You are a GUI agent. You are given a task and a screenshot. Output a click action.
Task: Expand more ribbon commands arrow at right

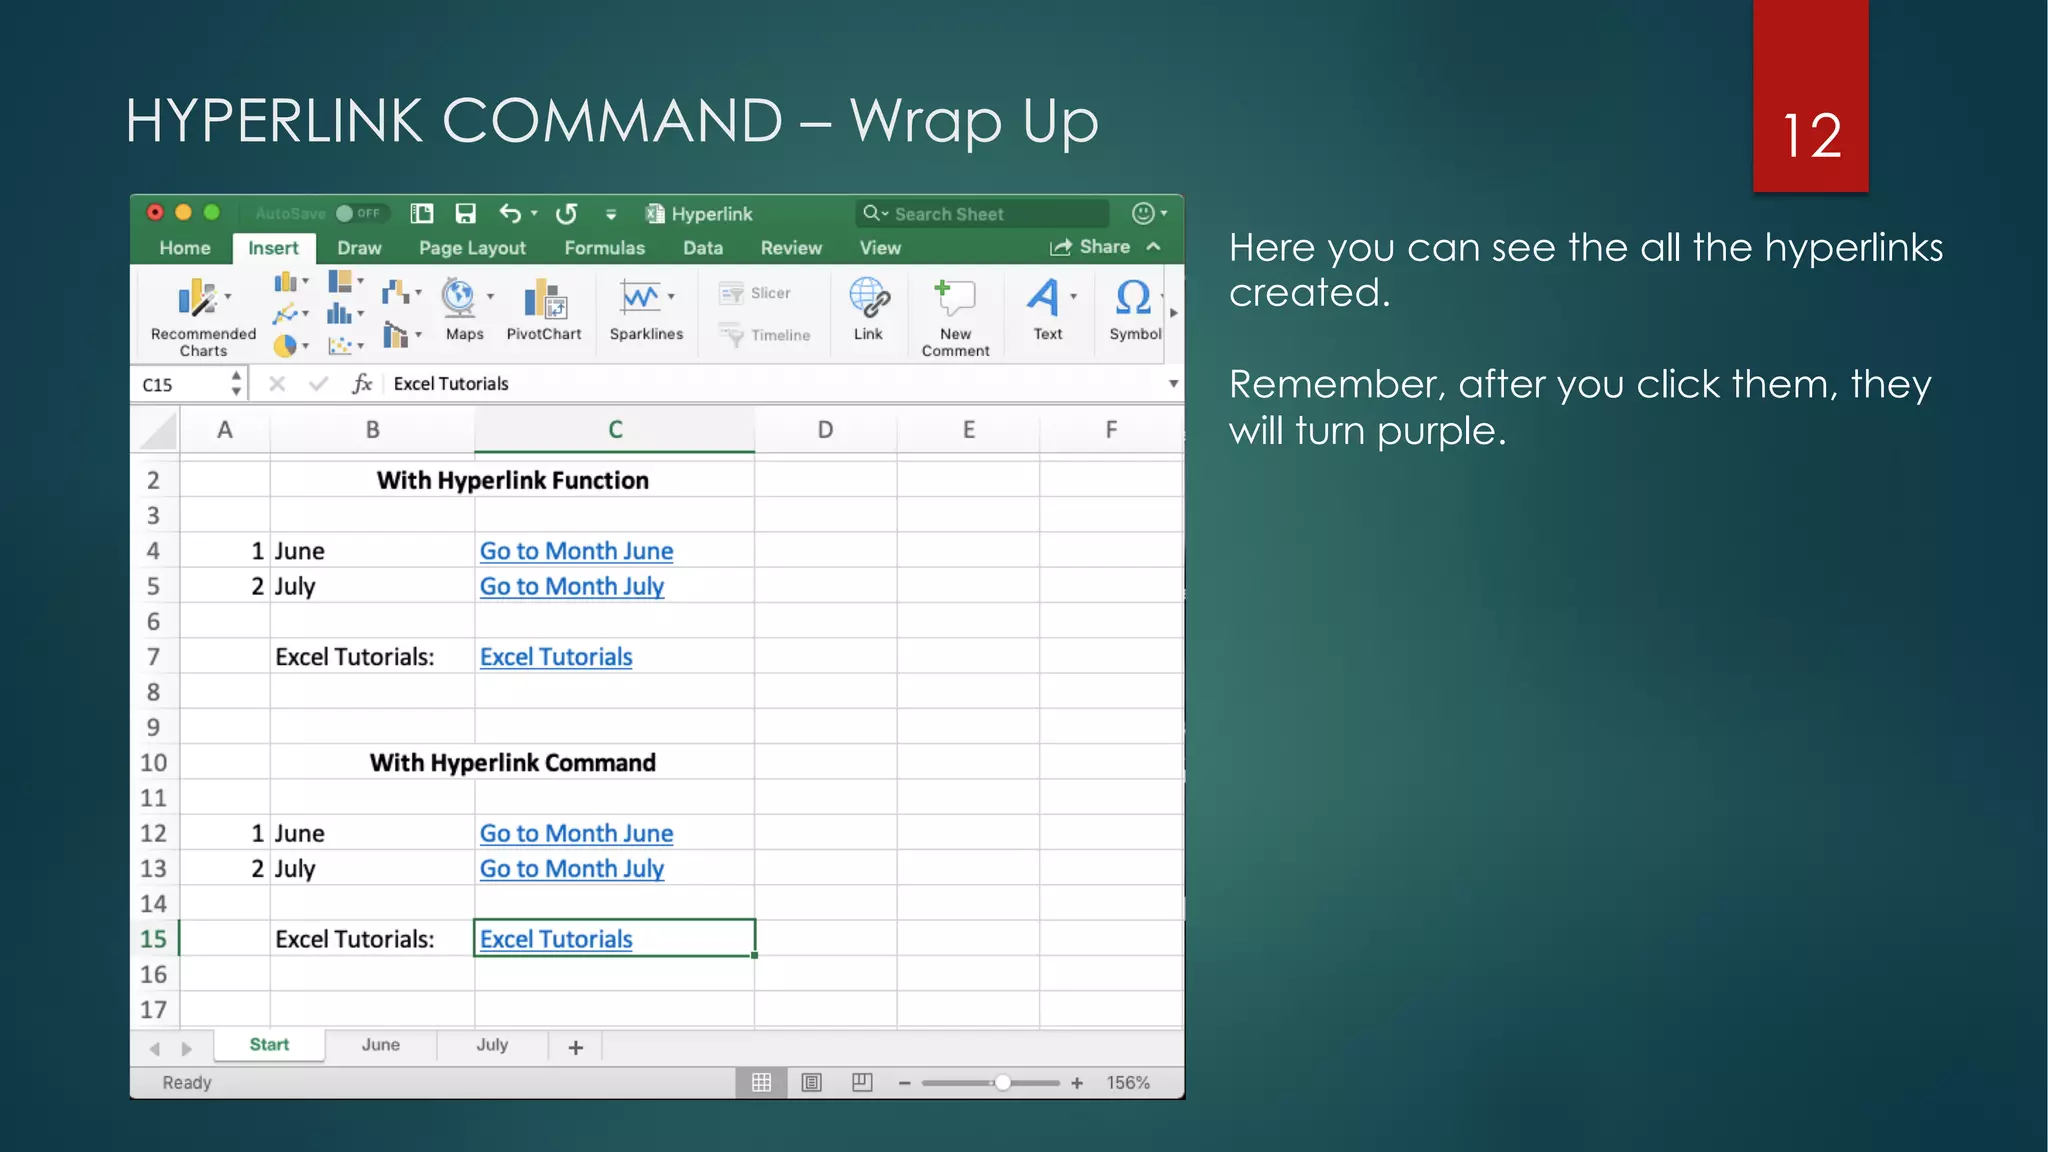pyautogui.click(x=1174, y=313)
